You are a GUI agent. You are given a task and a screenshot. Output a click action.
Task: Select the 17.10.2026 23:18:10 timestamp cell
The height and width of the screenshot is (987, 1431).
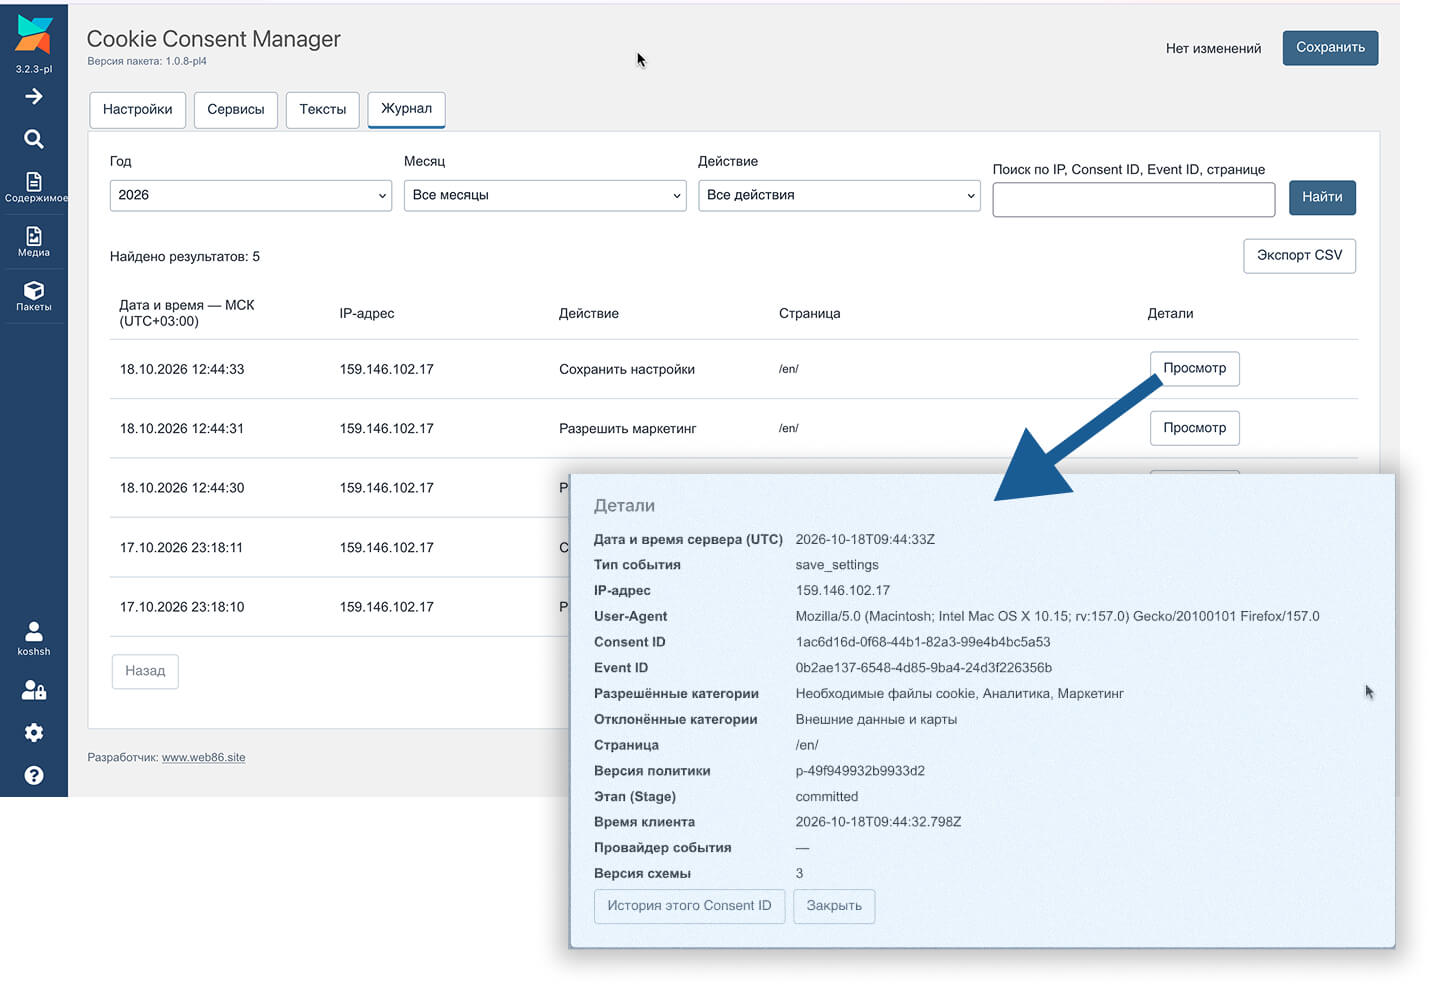tap(182, 607)
